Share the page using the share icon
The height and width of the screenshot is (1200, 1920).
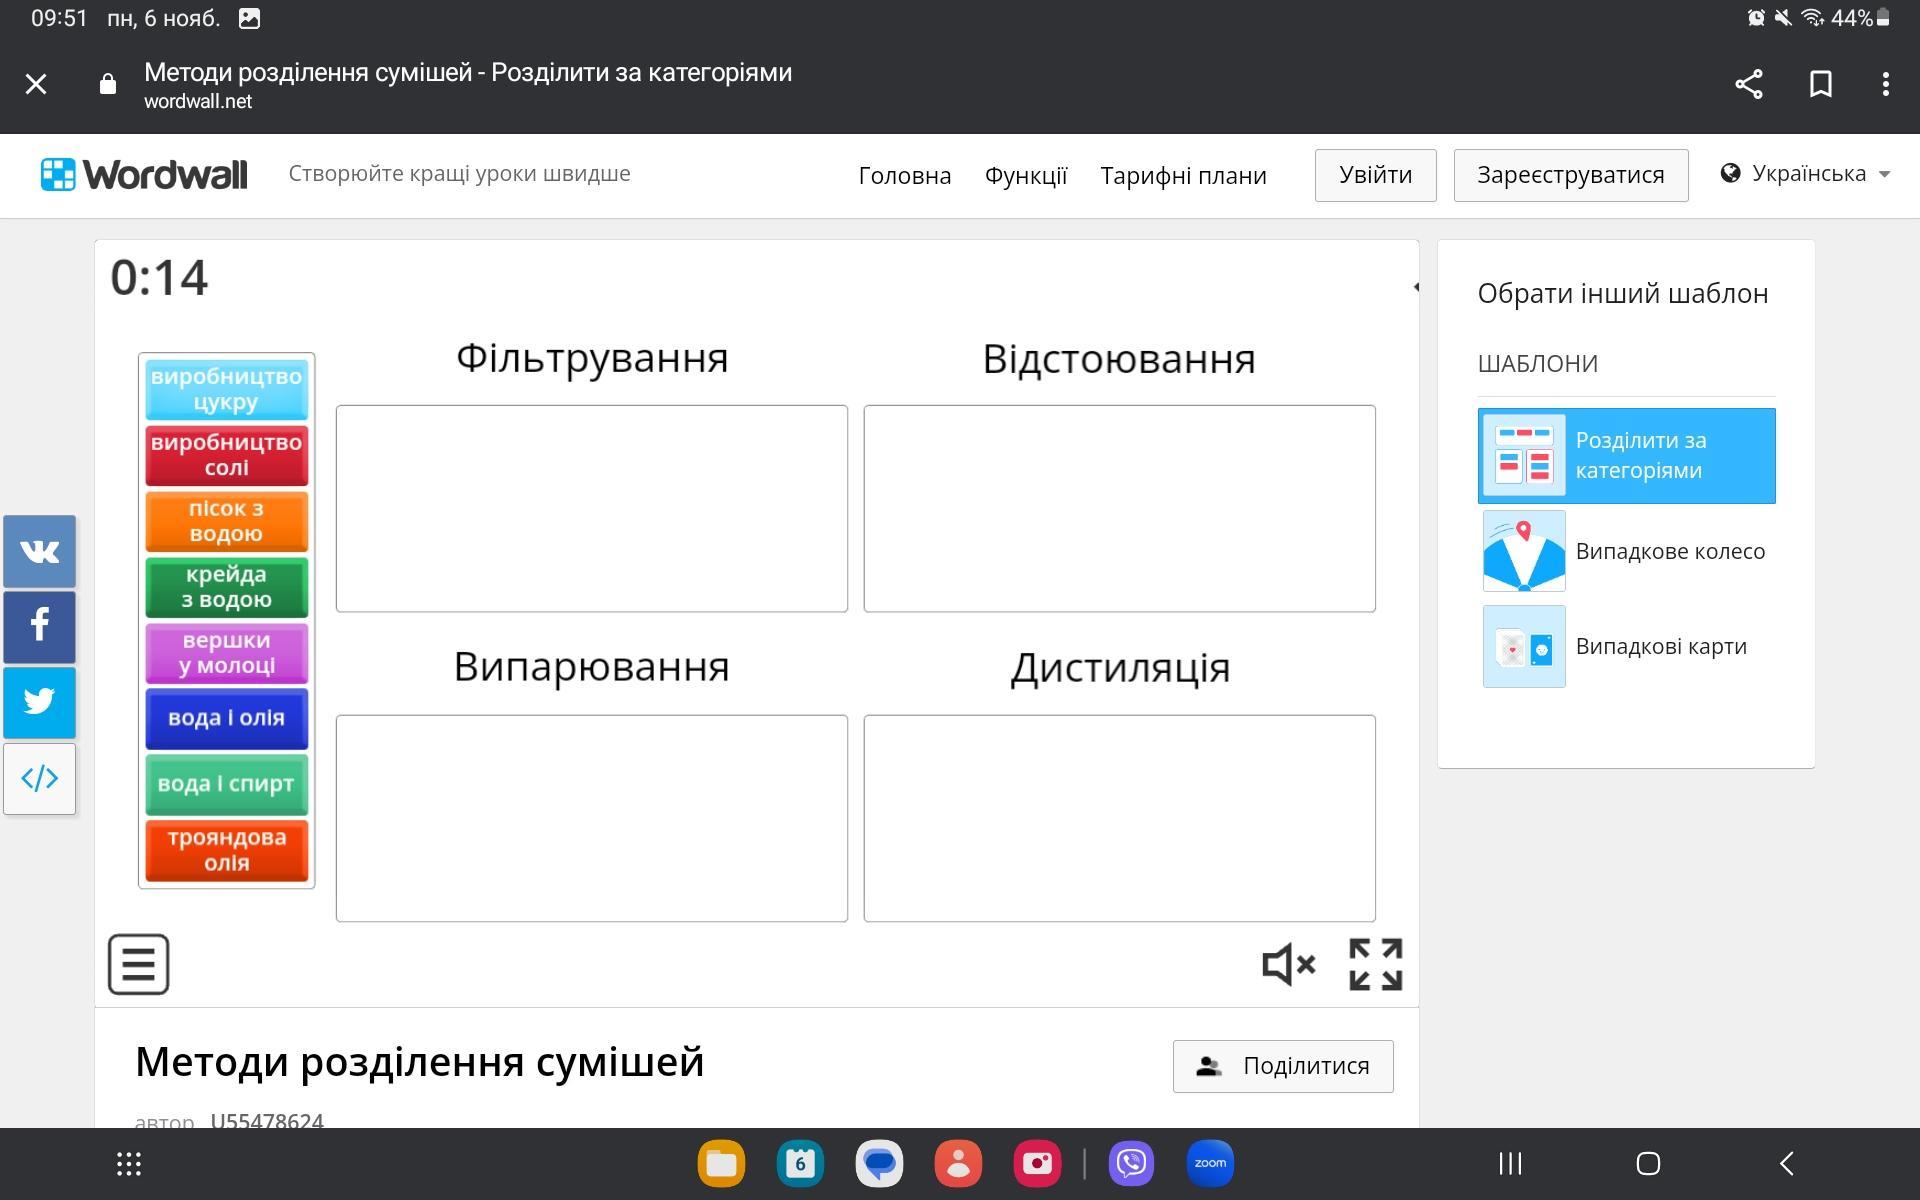1748,84
